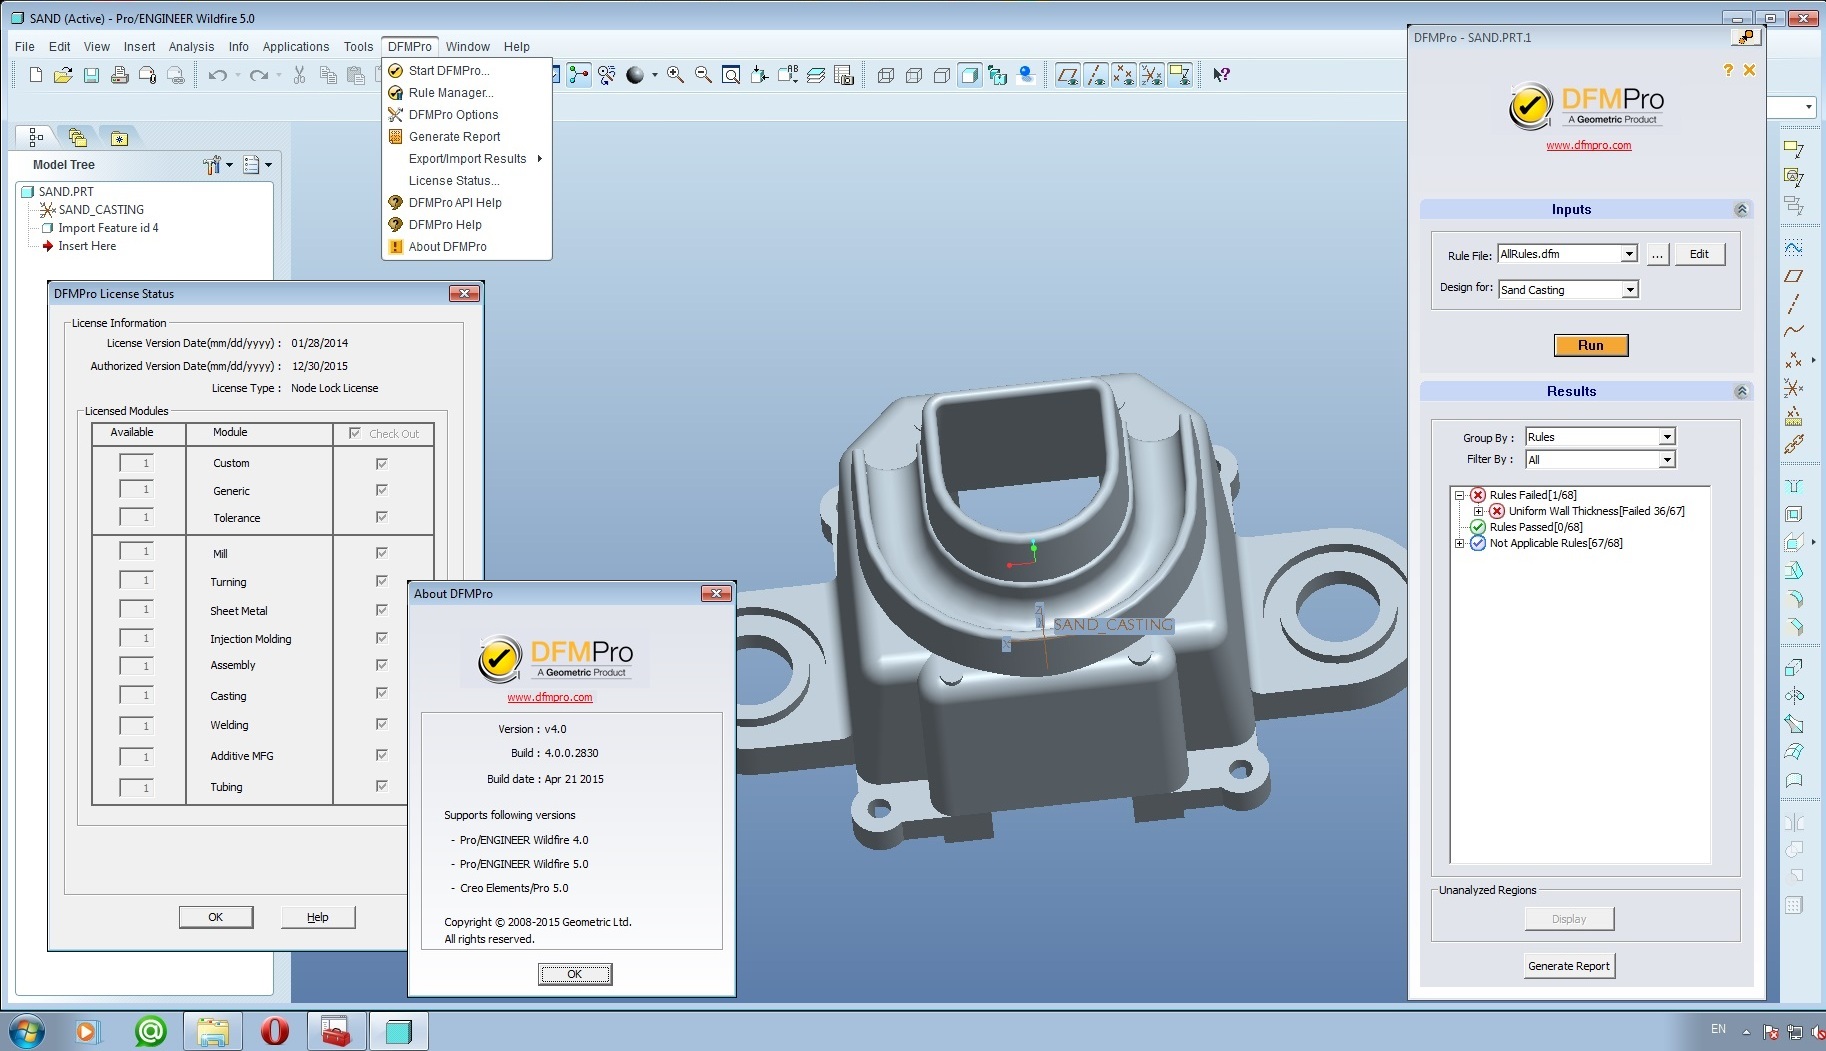Select the Datum Curve tool in right toolbar
Viewport: 1826px width, 1051px height.
click(1794, 331)
